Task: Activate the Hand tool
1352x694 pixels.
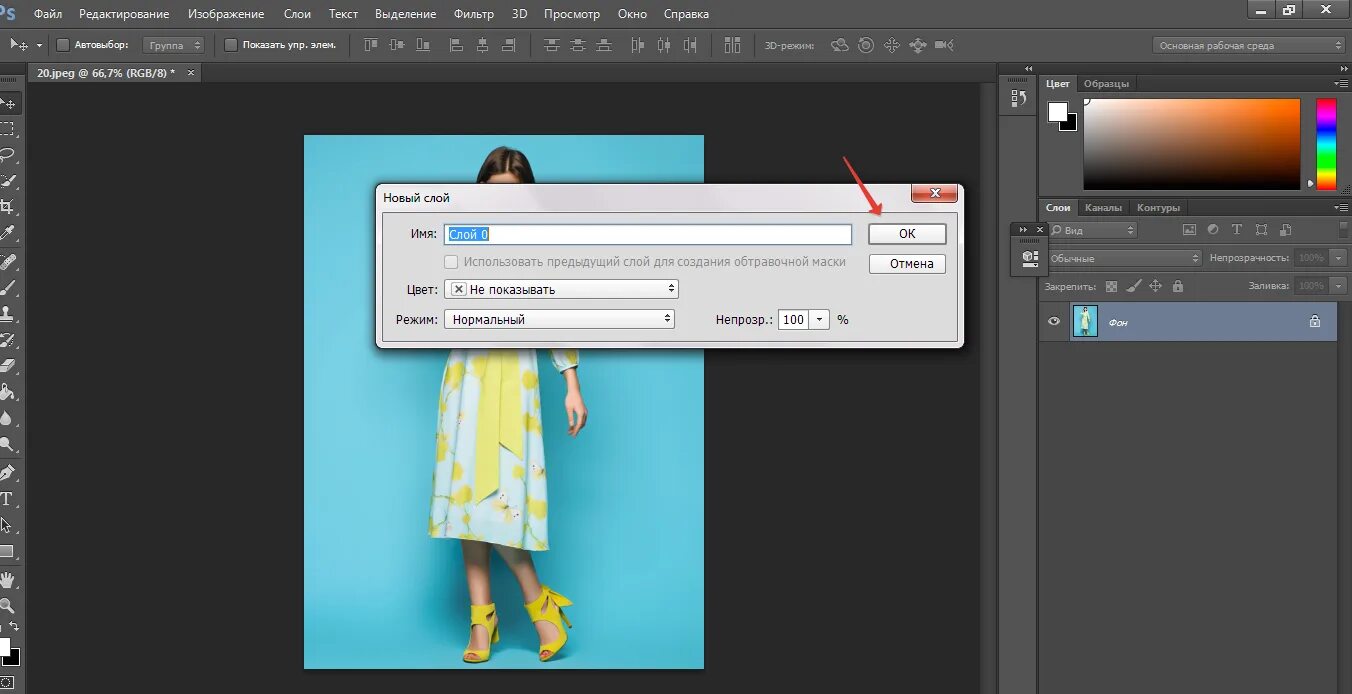Action: point(7,579)
